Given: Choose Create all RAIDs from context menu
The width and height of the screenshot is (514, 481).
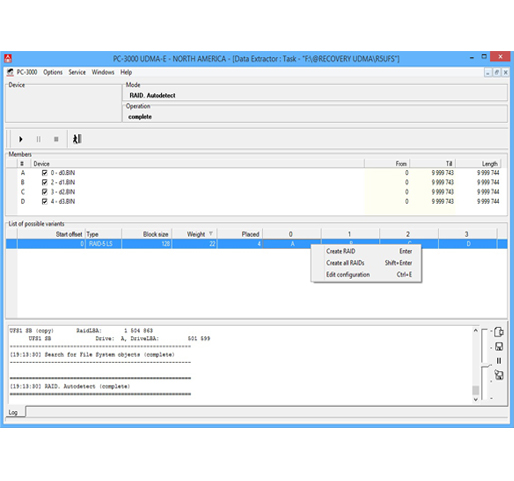Looking at the screenshot, I should 367,263.
